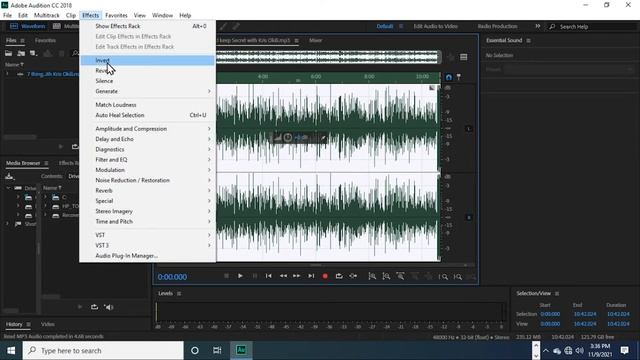Open Media Browser panel menu icon
The image size is (640, 360).
[x=46, y=163]
